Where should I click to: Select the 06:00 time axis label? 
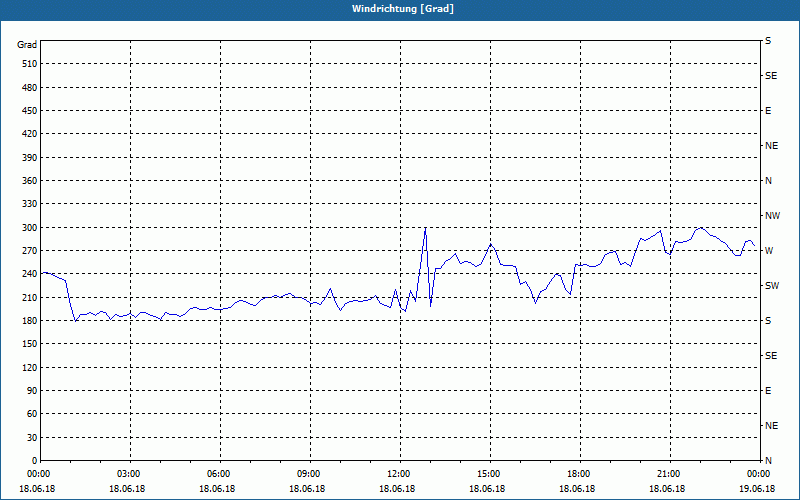pos(220,474)
